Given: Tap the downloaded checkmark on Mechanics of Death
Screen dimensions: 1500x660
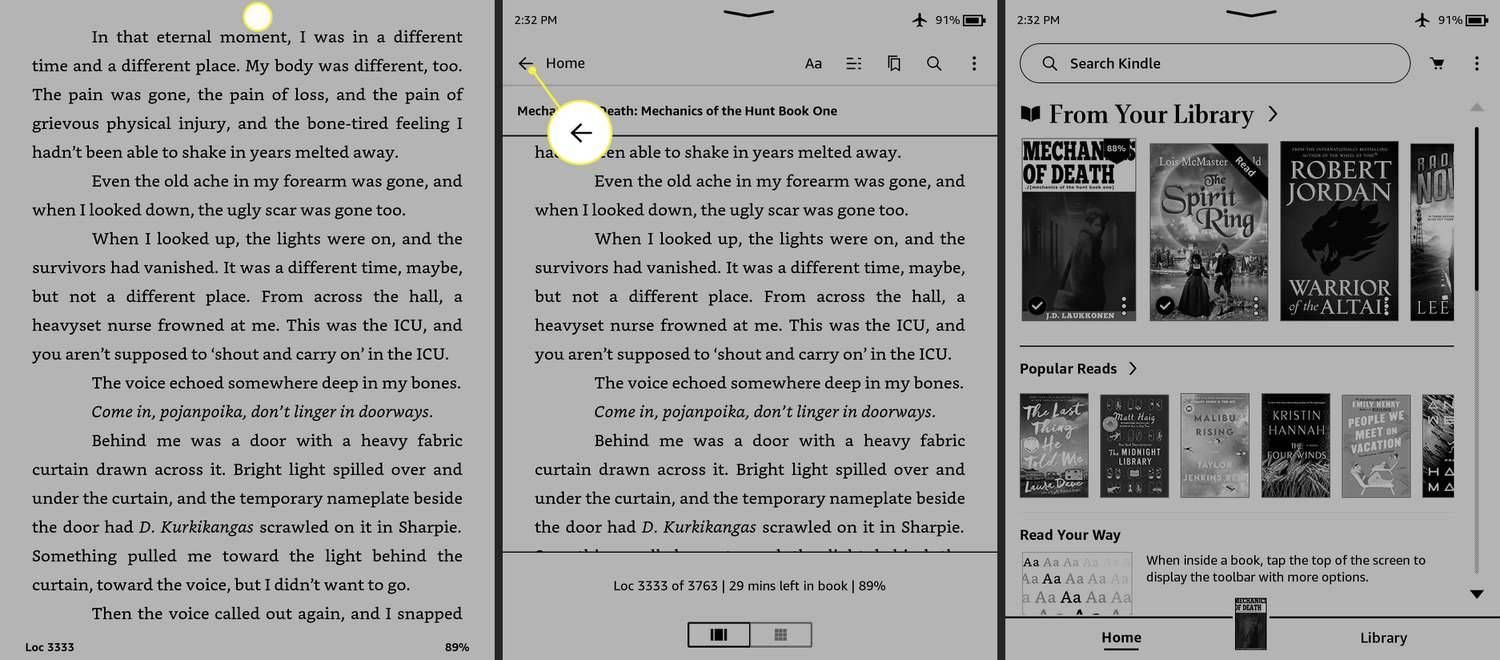Looking at the screenshot, I should pyautogui.click(x=1037, y=305).
